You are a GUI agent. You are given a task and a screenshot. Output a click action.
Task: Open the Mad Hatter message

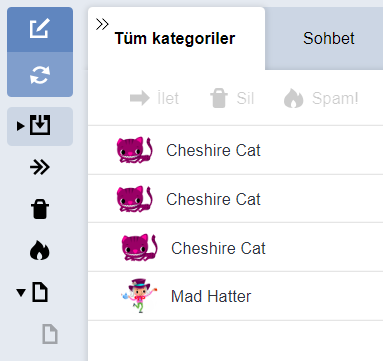[236, 296]
